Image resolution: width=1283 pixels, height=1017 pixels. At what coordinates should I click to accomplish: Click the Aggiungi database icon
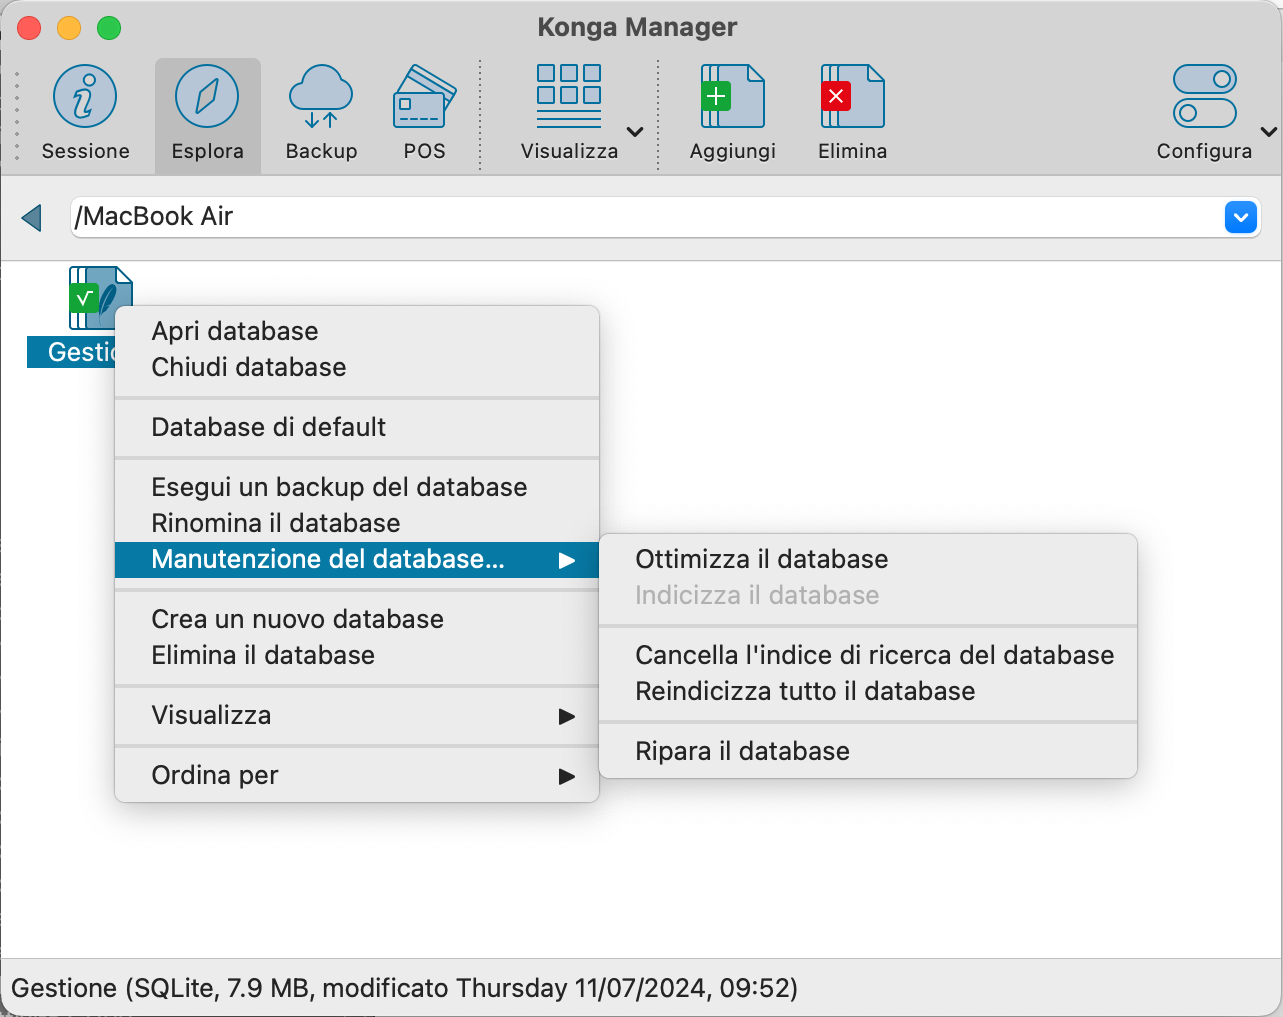[x=732, y=97]
